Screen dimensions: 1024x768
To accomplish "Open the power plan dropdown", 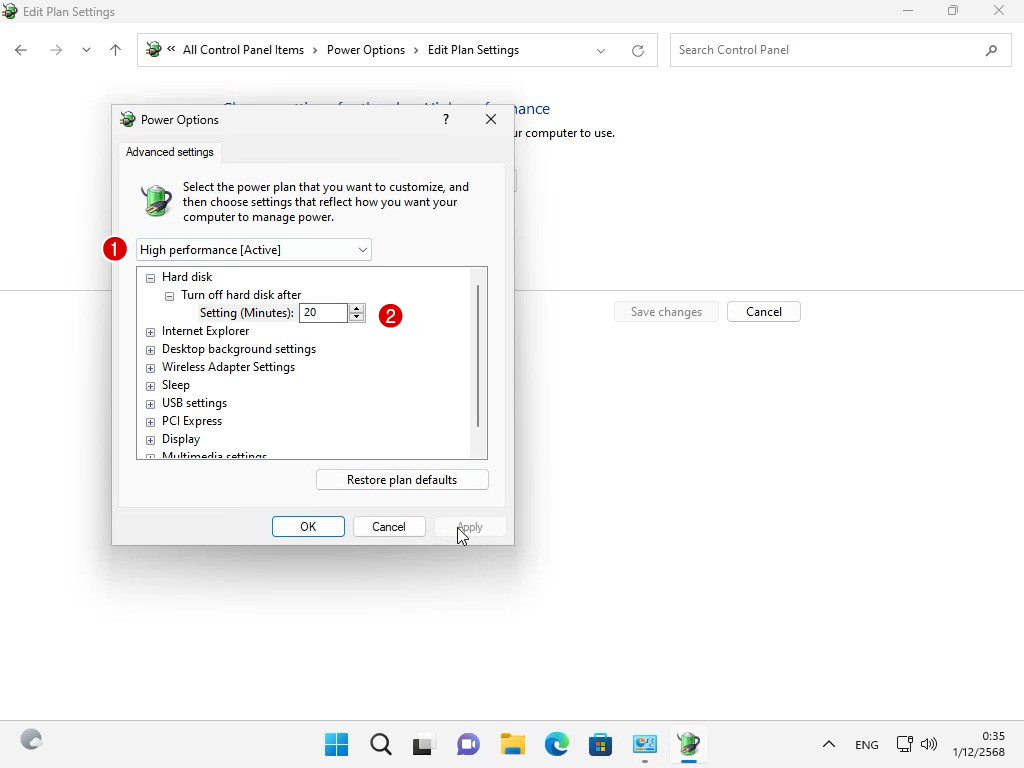I will (x=253, y=250).
